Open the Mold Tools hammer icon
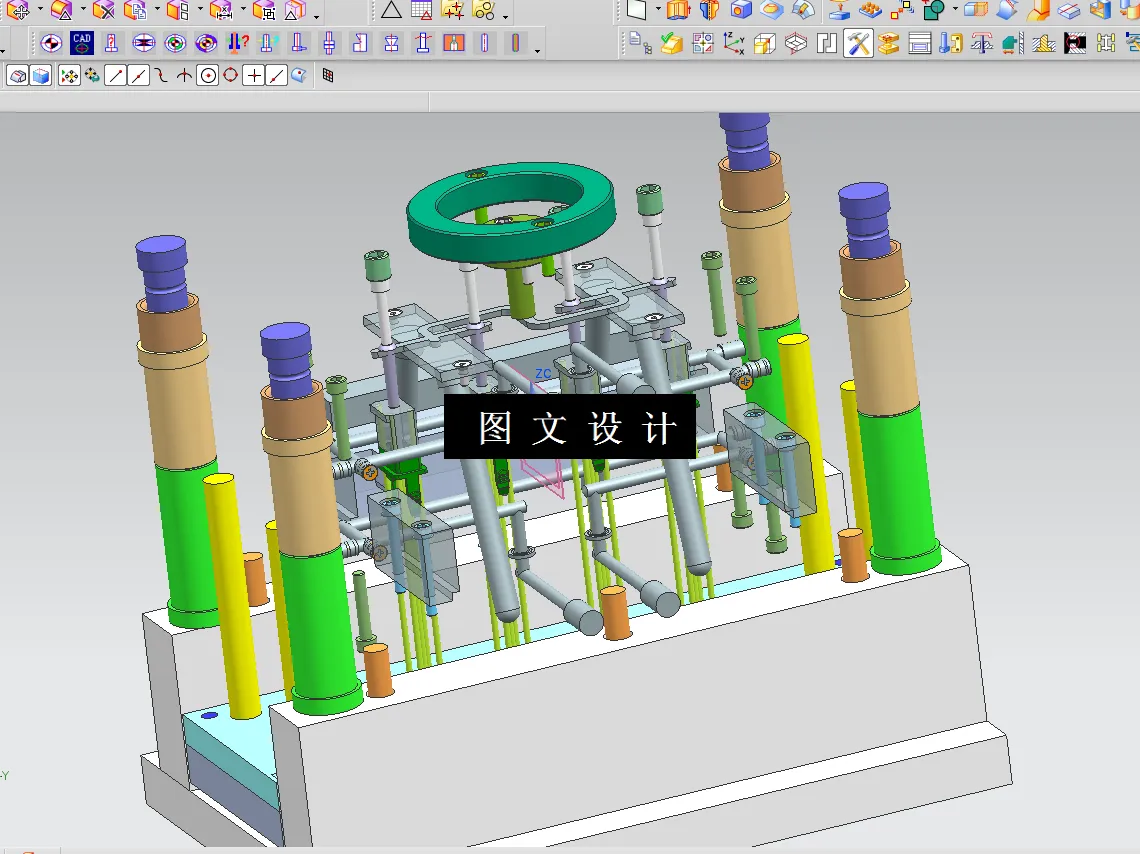The image size is (1140, 854). (x=858, y=44)
